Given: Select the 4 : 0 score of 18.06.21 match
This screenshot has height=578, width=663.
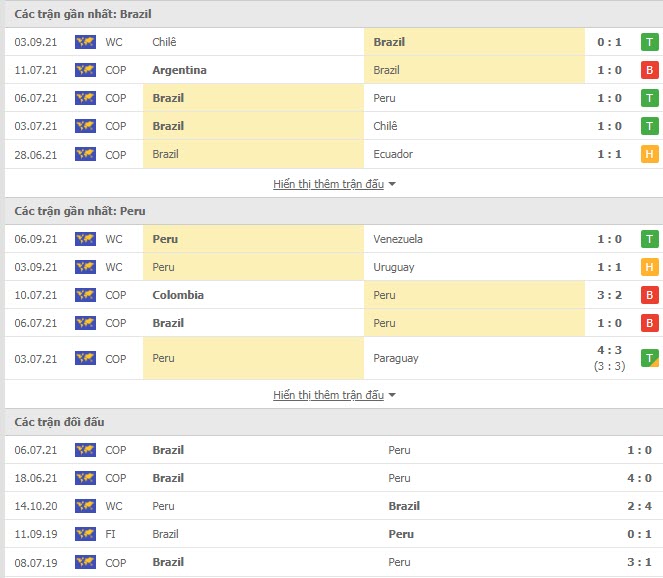Looking at the screenshot, I should pyautogui.click(x=639, y=478).
